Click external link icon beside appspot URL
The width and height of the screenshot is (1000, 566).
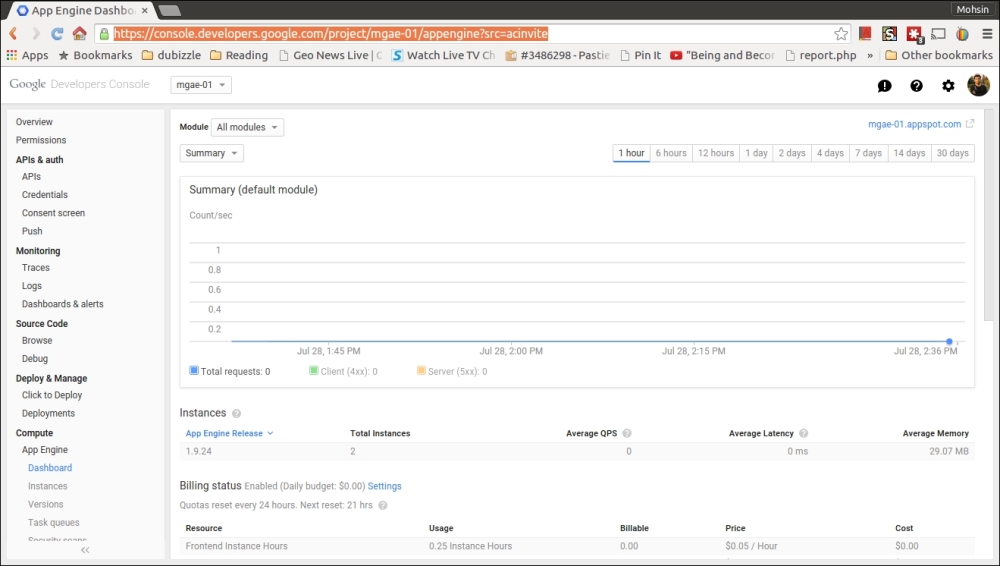[x=970, y=124]
